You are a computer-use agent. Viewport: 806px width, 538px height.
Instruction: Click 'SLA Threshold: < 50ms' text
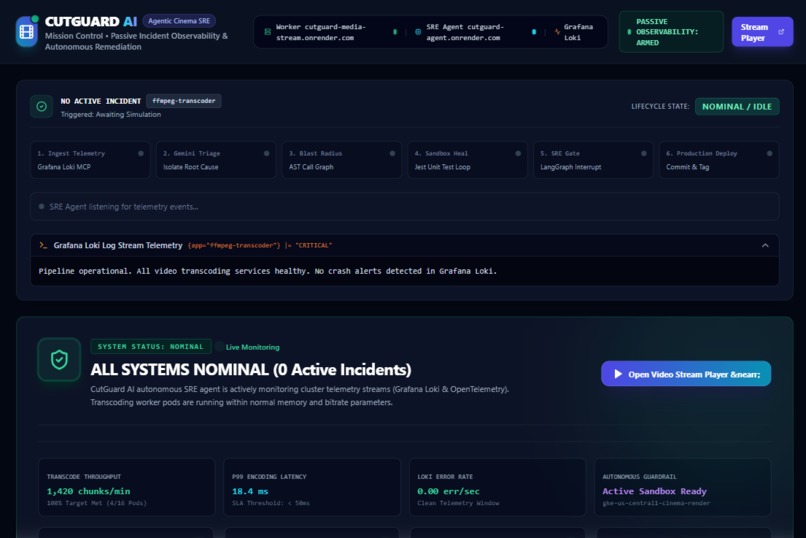point(271,503)
